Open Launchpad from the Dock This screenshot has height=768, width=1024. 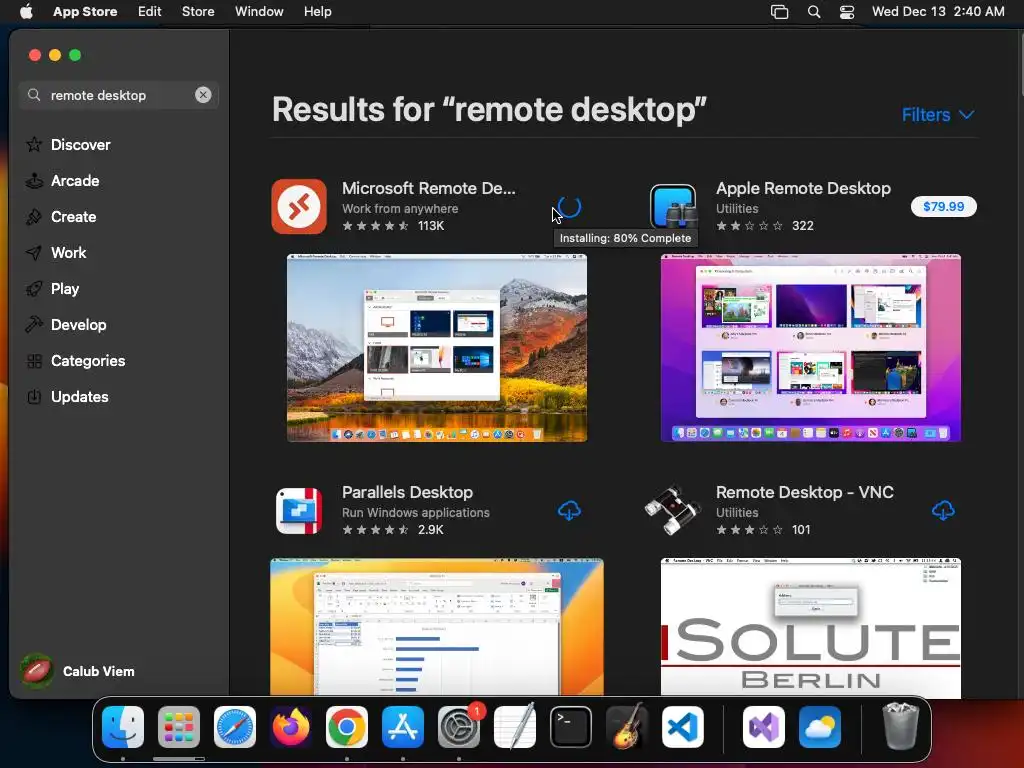click(x=179, y=727)
